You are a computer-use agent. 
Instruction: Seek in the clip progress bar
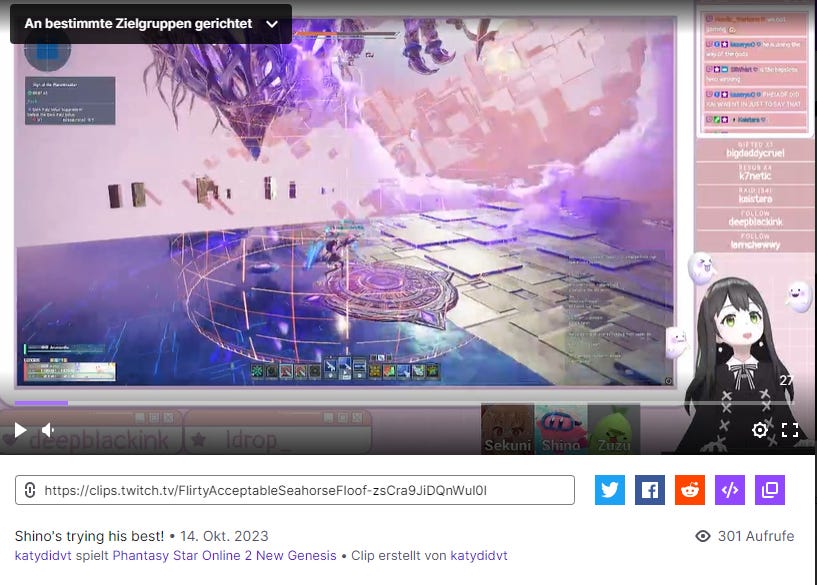click(404, 403)
